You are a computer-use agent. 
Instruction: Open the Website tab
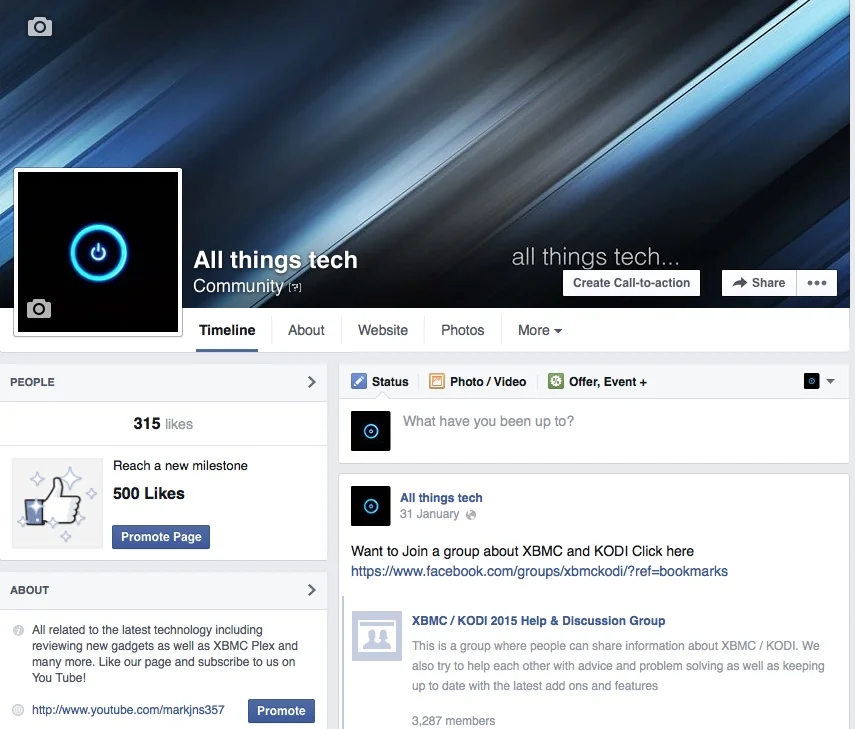[383, 330]
